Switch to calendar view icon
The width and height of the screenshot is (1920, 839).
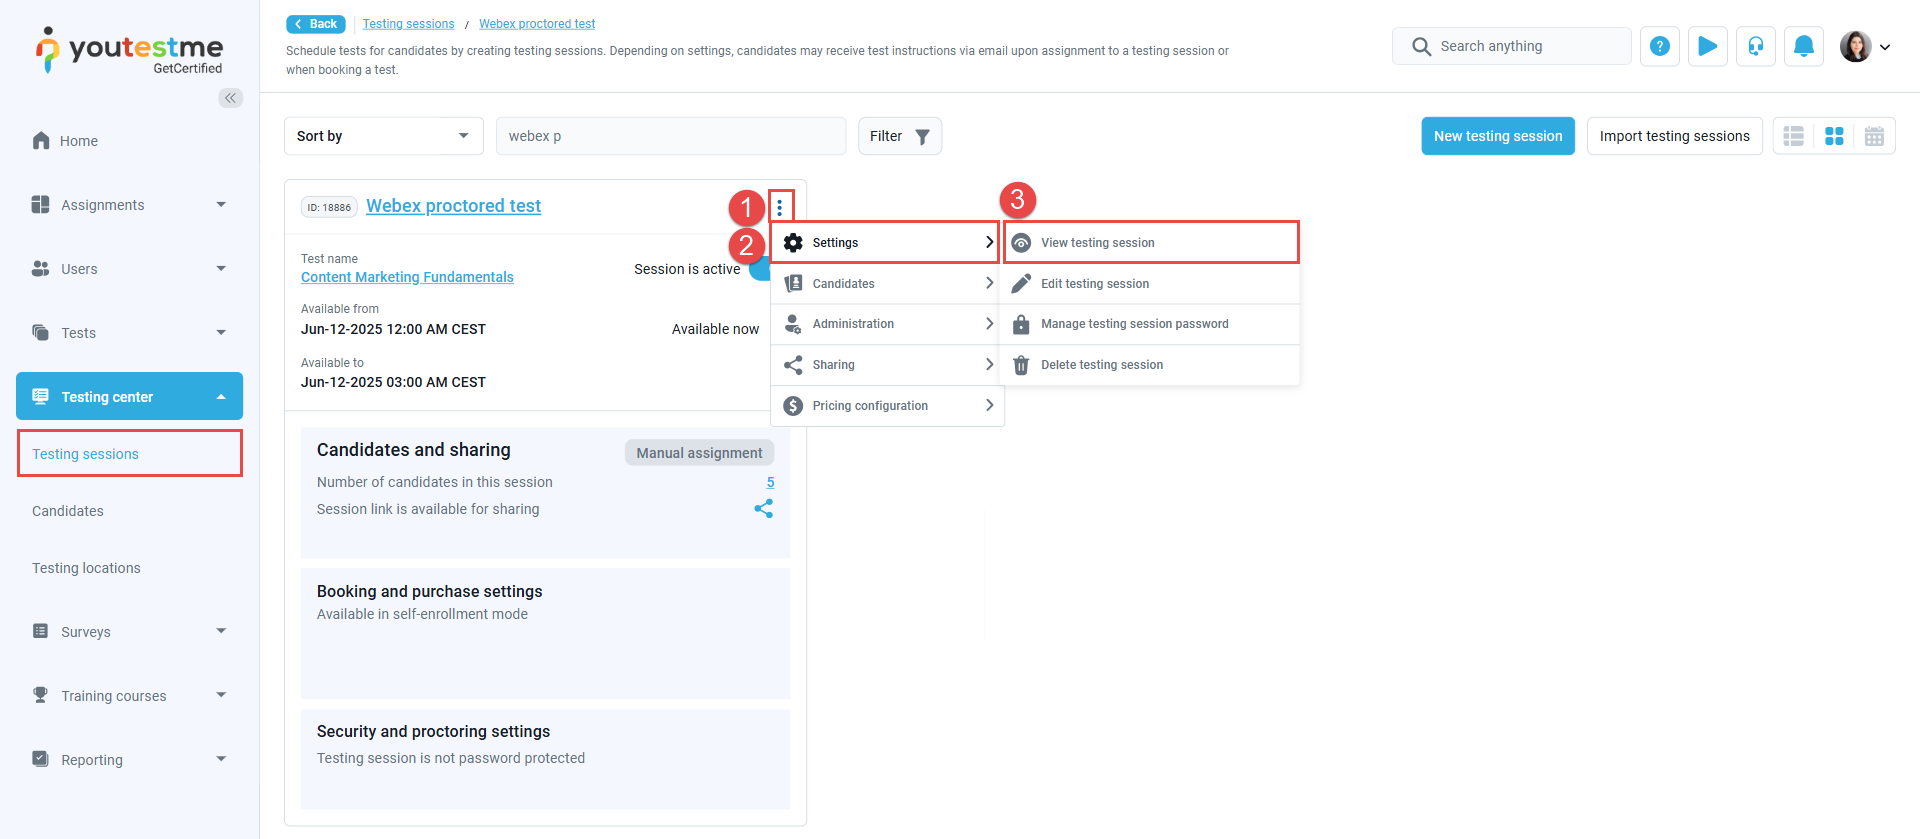click(1874, 136)
